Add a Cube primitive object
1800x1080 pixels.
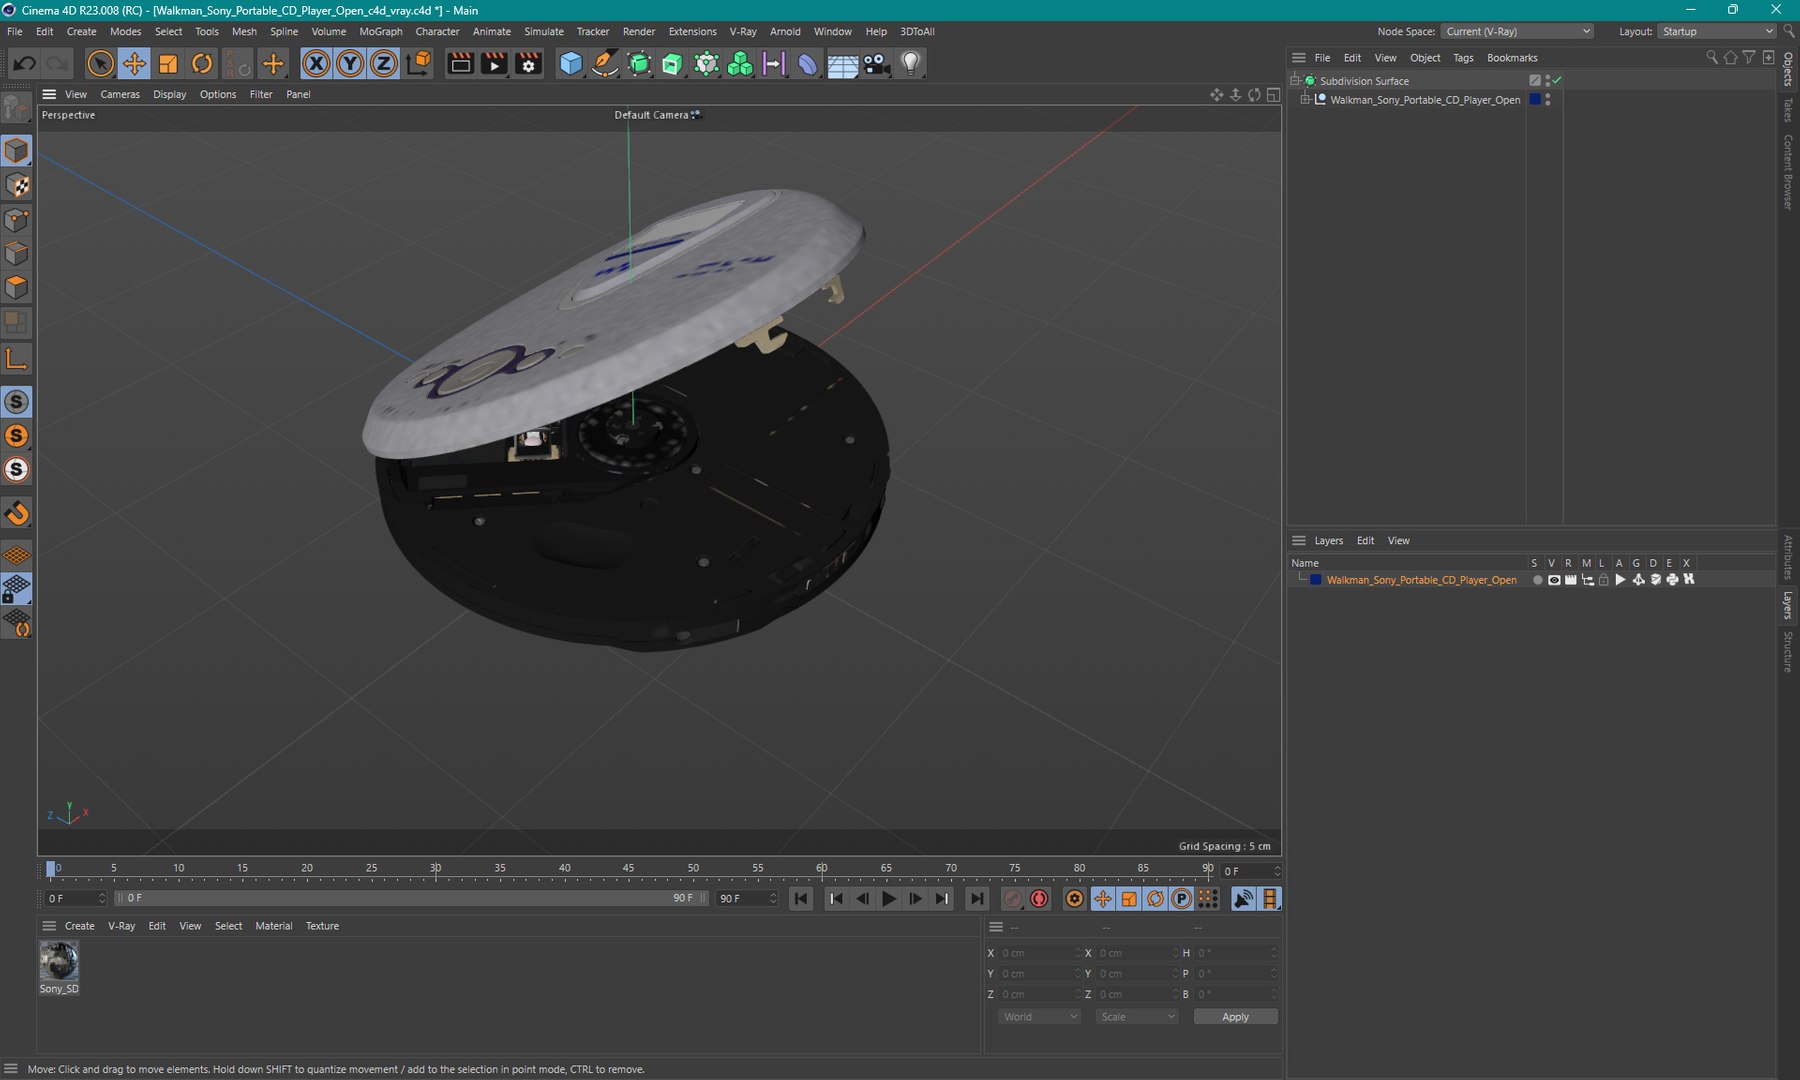click(571, 63)
